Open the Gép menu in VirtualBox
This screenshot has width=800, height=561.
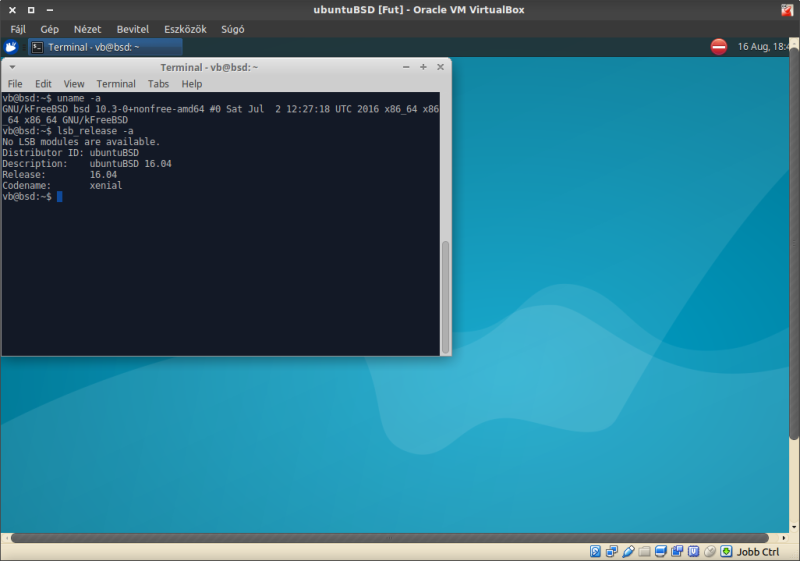point(49,29)
